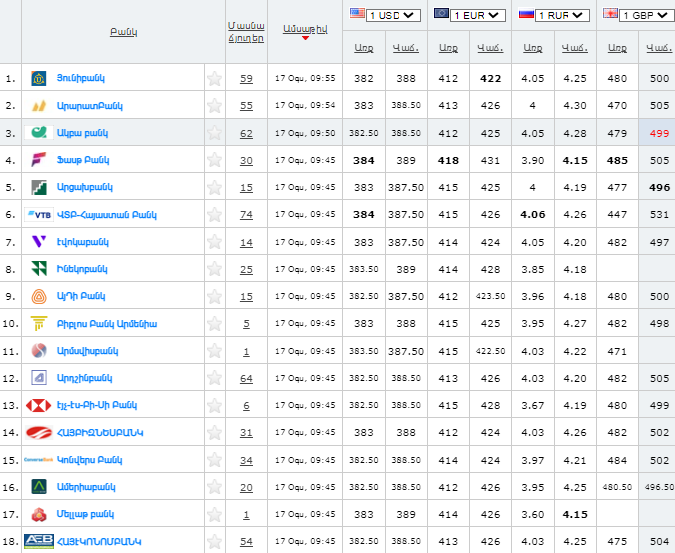Toggle favorite star for Արցախբանկ
This screenshot has width=675, height=553.
214,188
